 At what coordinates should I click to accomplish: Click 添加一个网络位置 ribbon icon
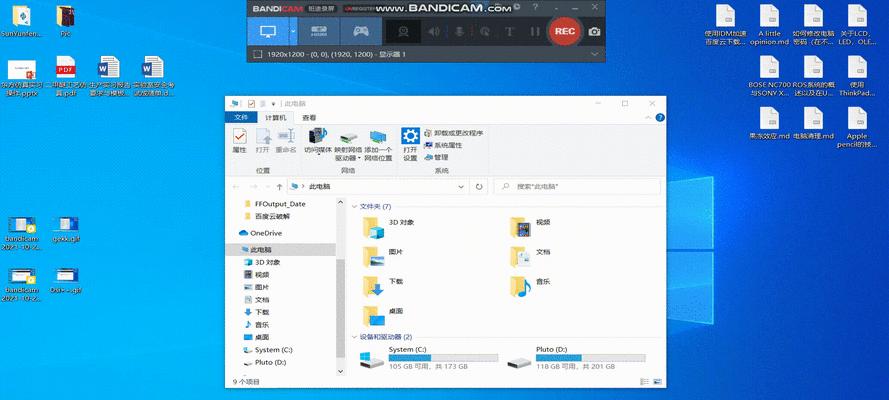[378, 146]
